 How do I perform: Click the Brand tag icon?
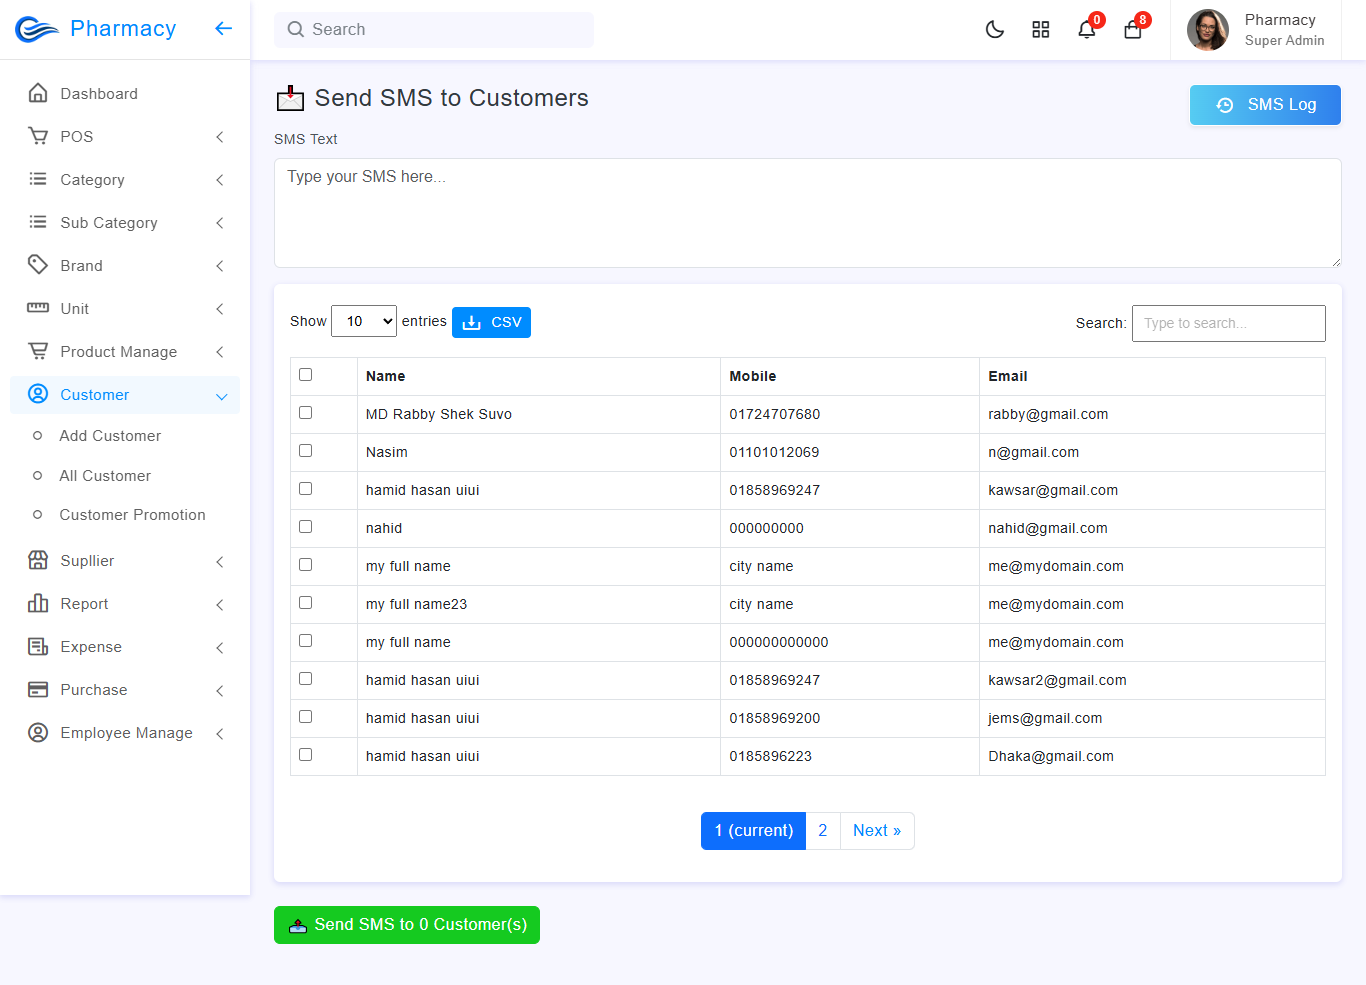(38, 265)
